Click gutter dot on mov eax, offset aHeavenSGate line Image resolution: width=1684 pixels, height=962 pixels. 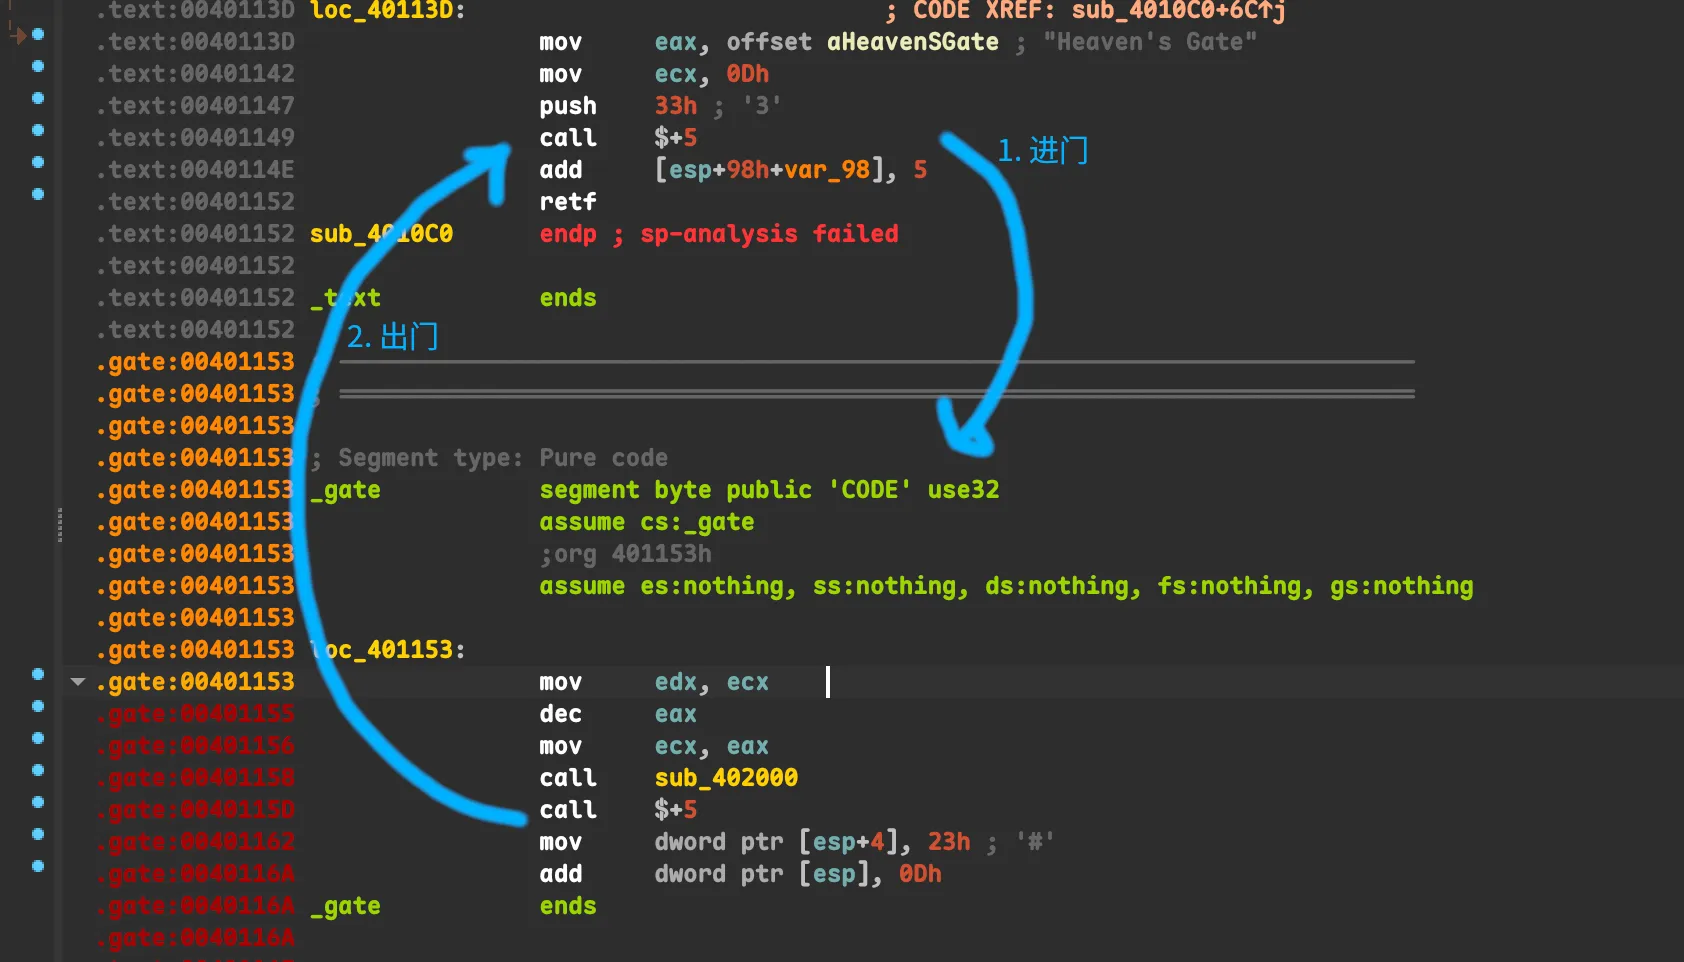(x=38, y=34)
